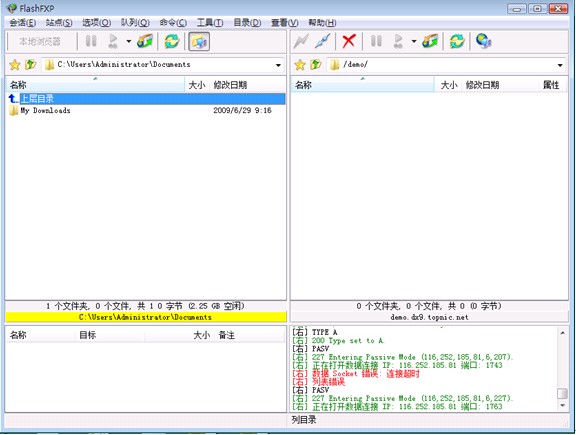Click the pause icon in the left toolbar
The height and width of the screenshot is (435, 576).
point(91,41)
